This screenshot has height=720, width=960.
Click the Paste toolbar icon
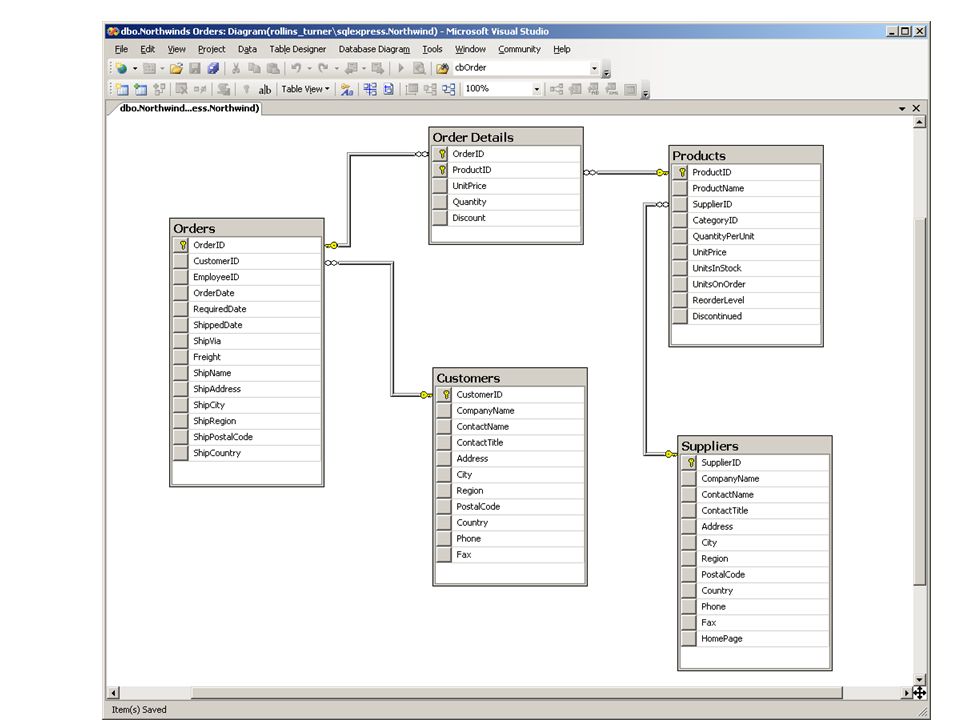273,69
